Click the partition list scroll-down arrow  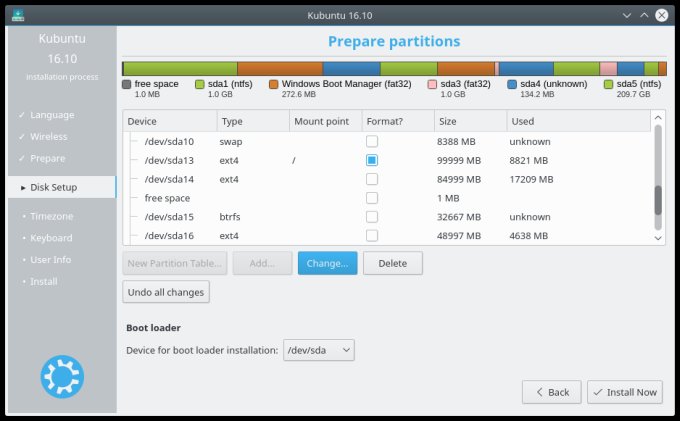click(658, 238)
